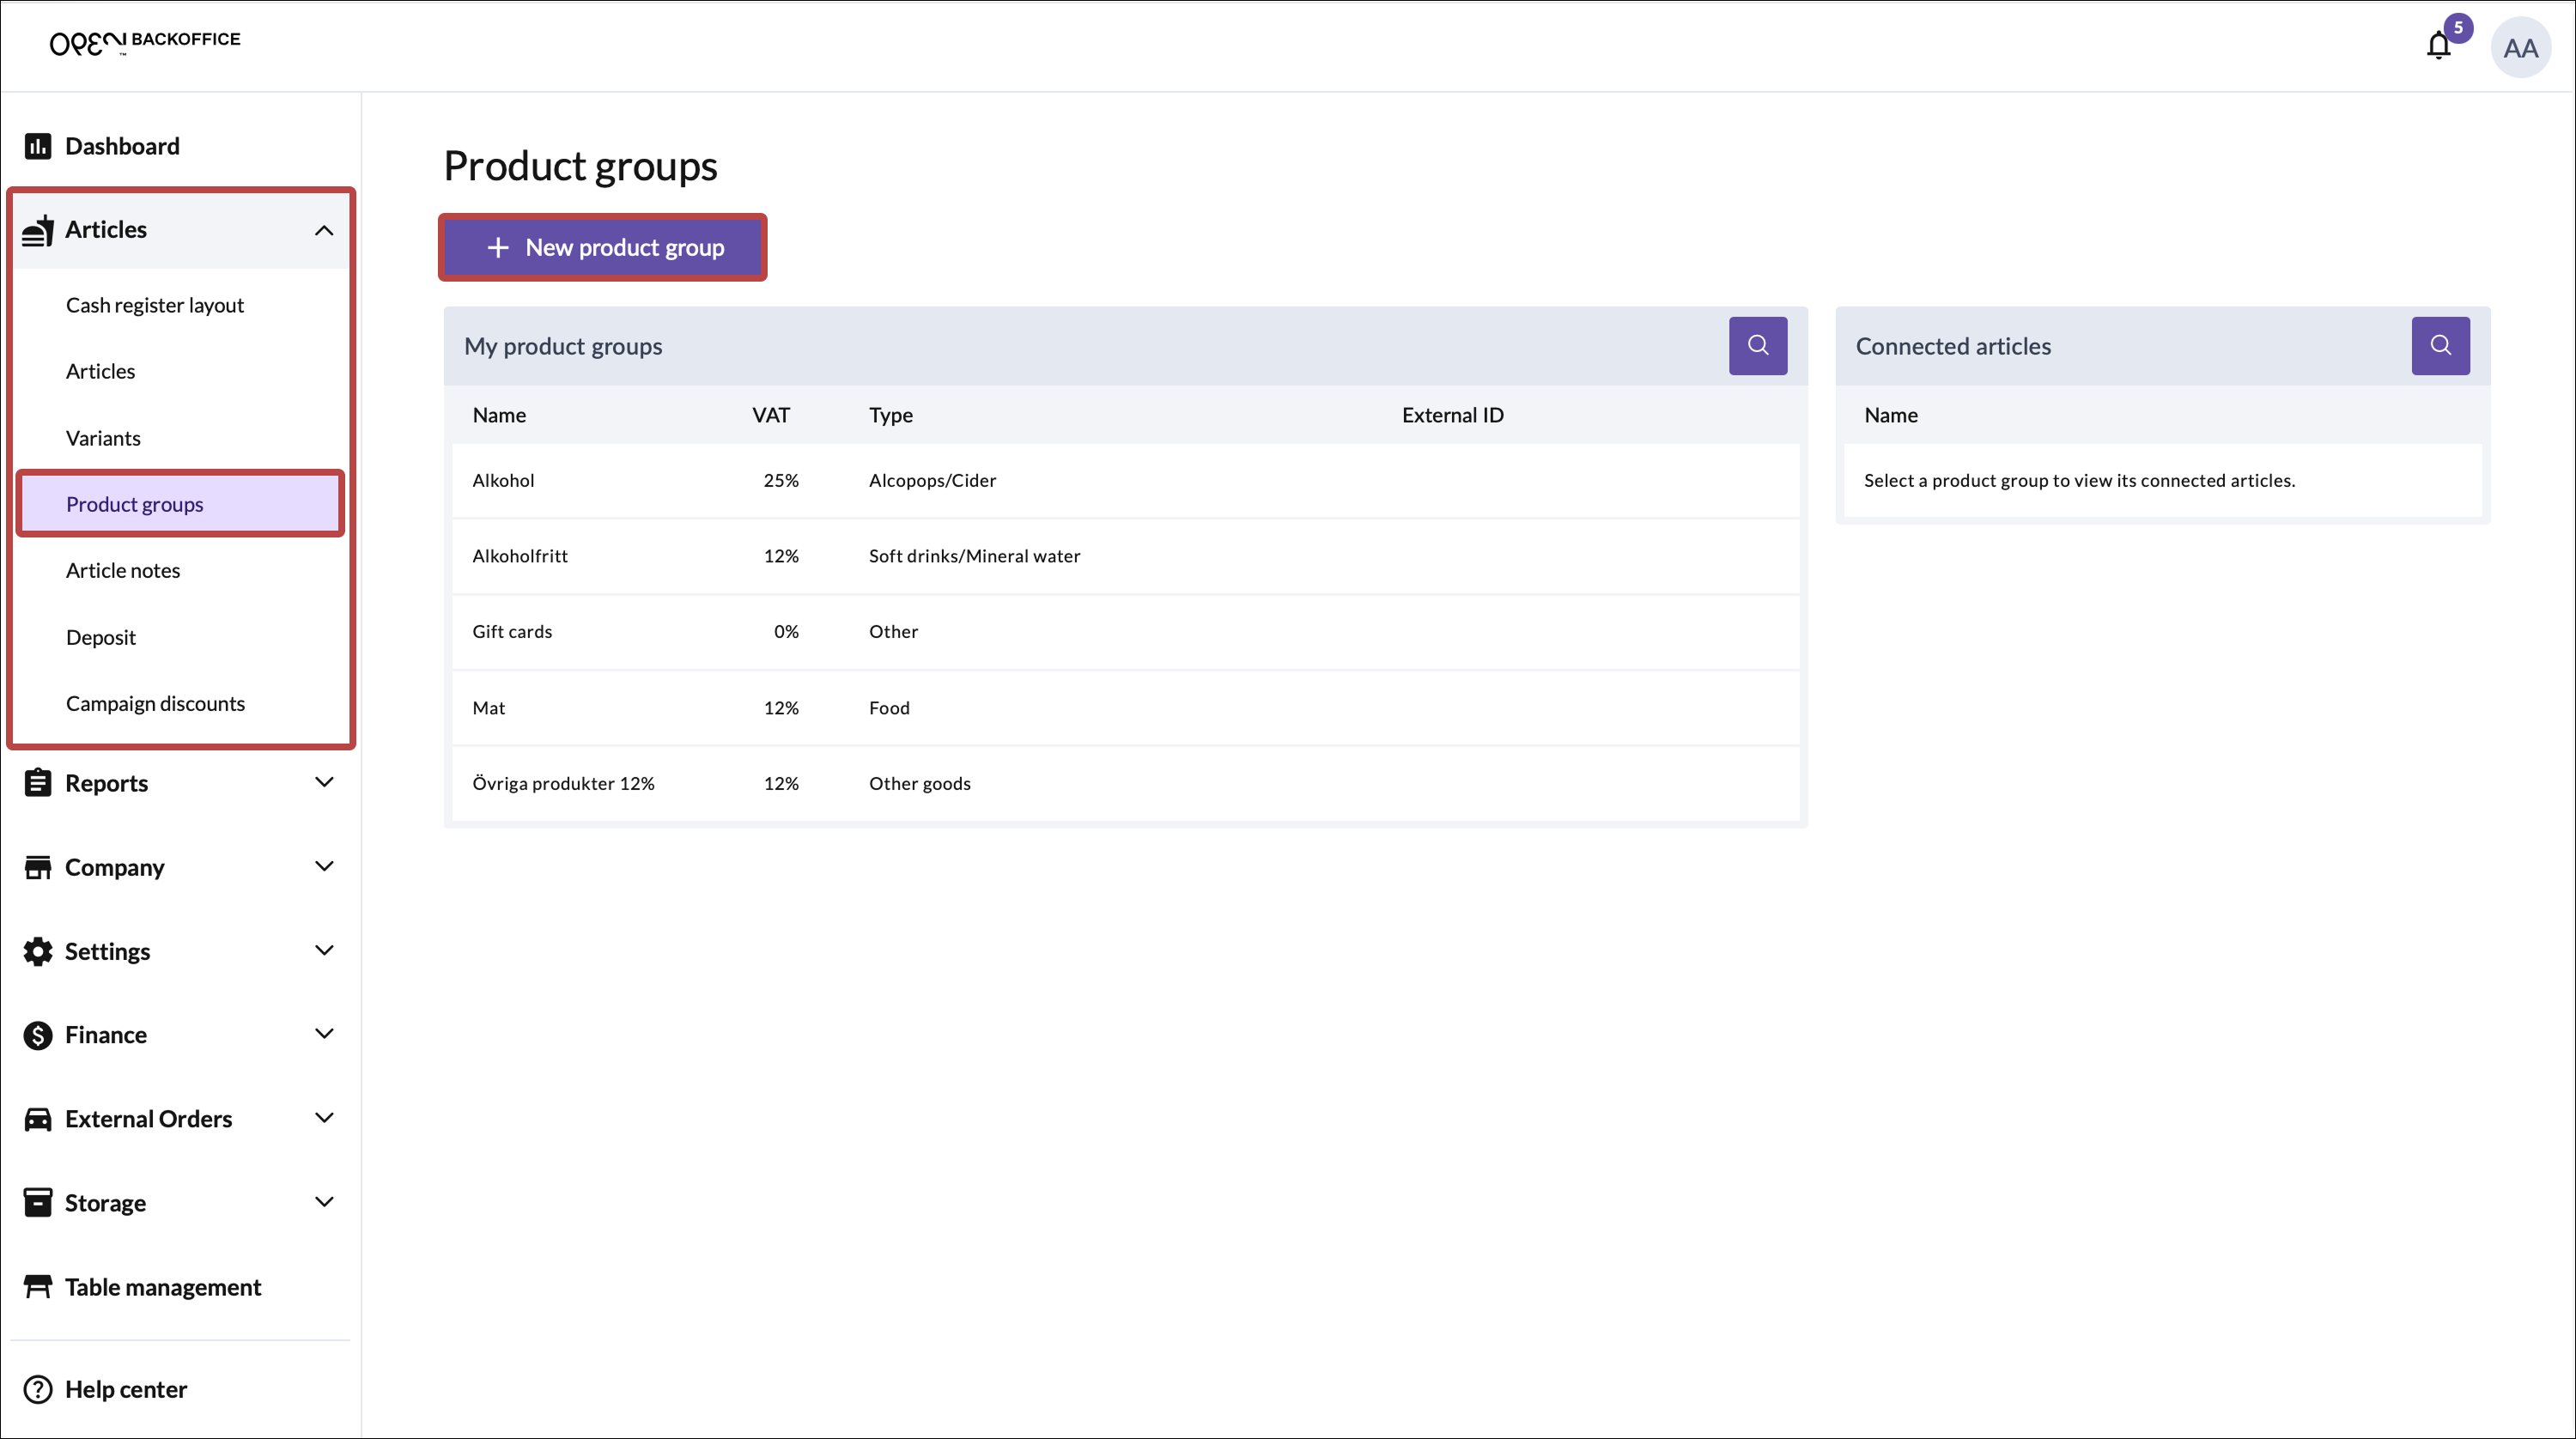This screenshot has height=1439, width=2576.
Task: Open the AA user avatar menu
Action: point(2520,47)
